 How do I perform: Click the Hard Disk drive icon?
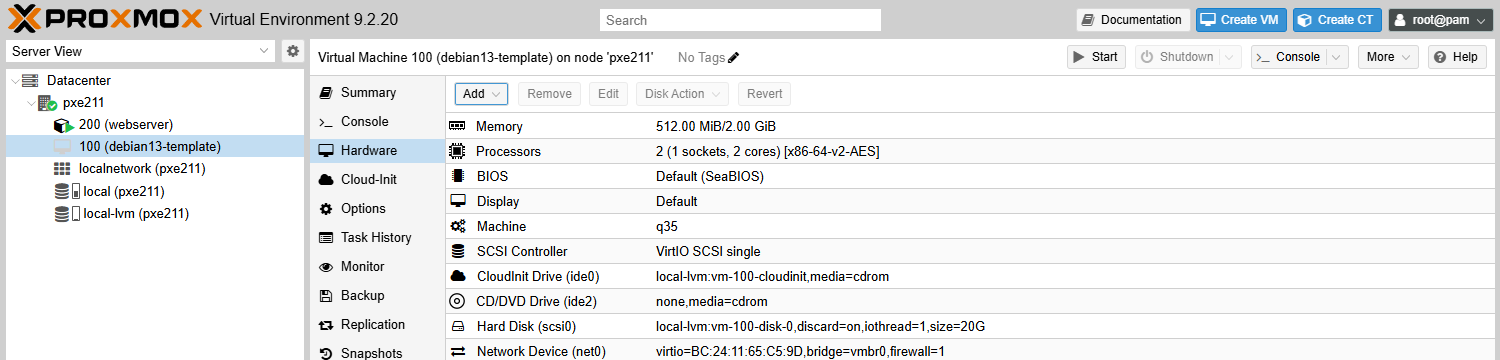(458, 326)
